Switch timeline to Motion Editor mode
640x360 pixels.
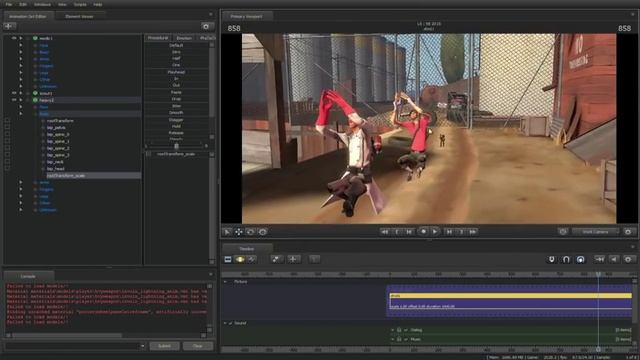point(240,259)
